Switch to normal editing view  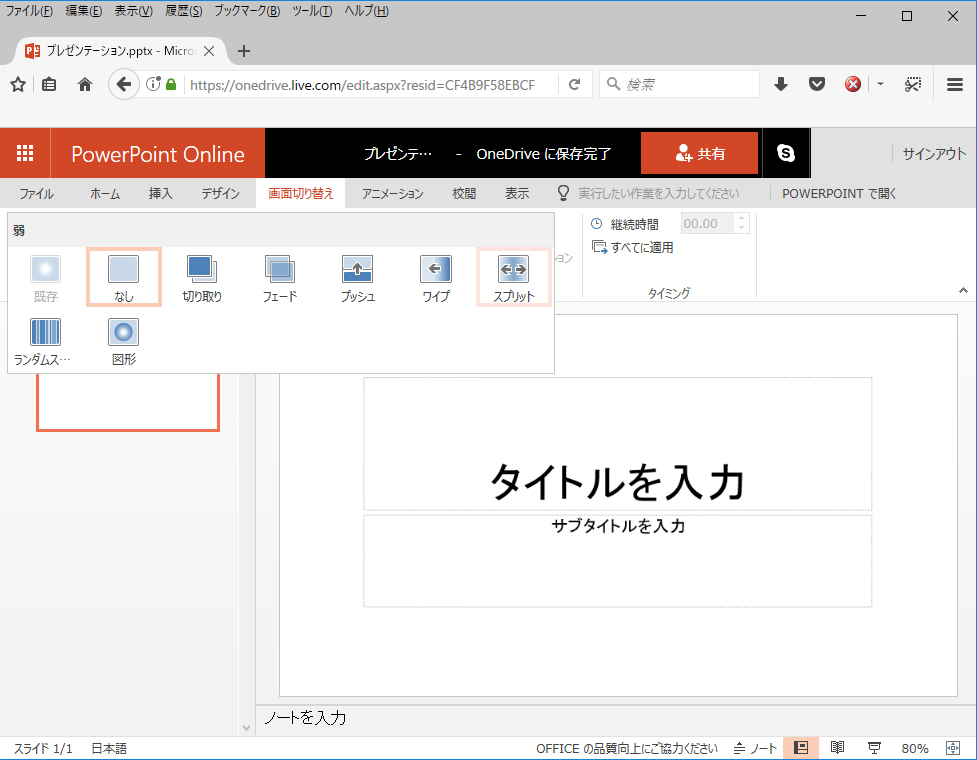801,748
